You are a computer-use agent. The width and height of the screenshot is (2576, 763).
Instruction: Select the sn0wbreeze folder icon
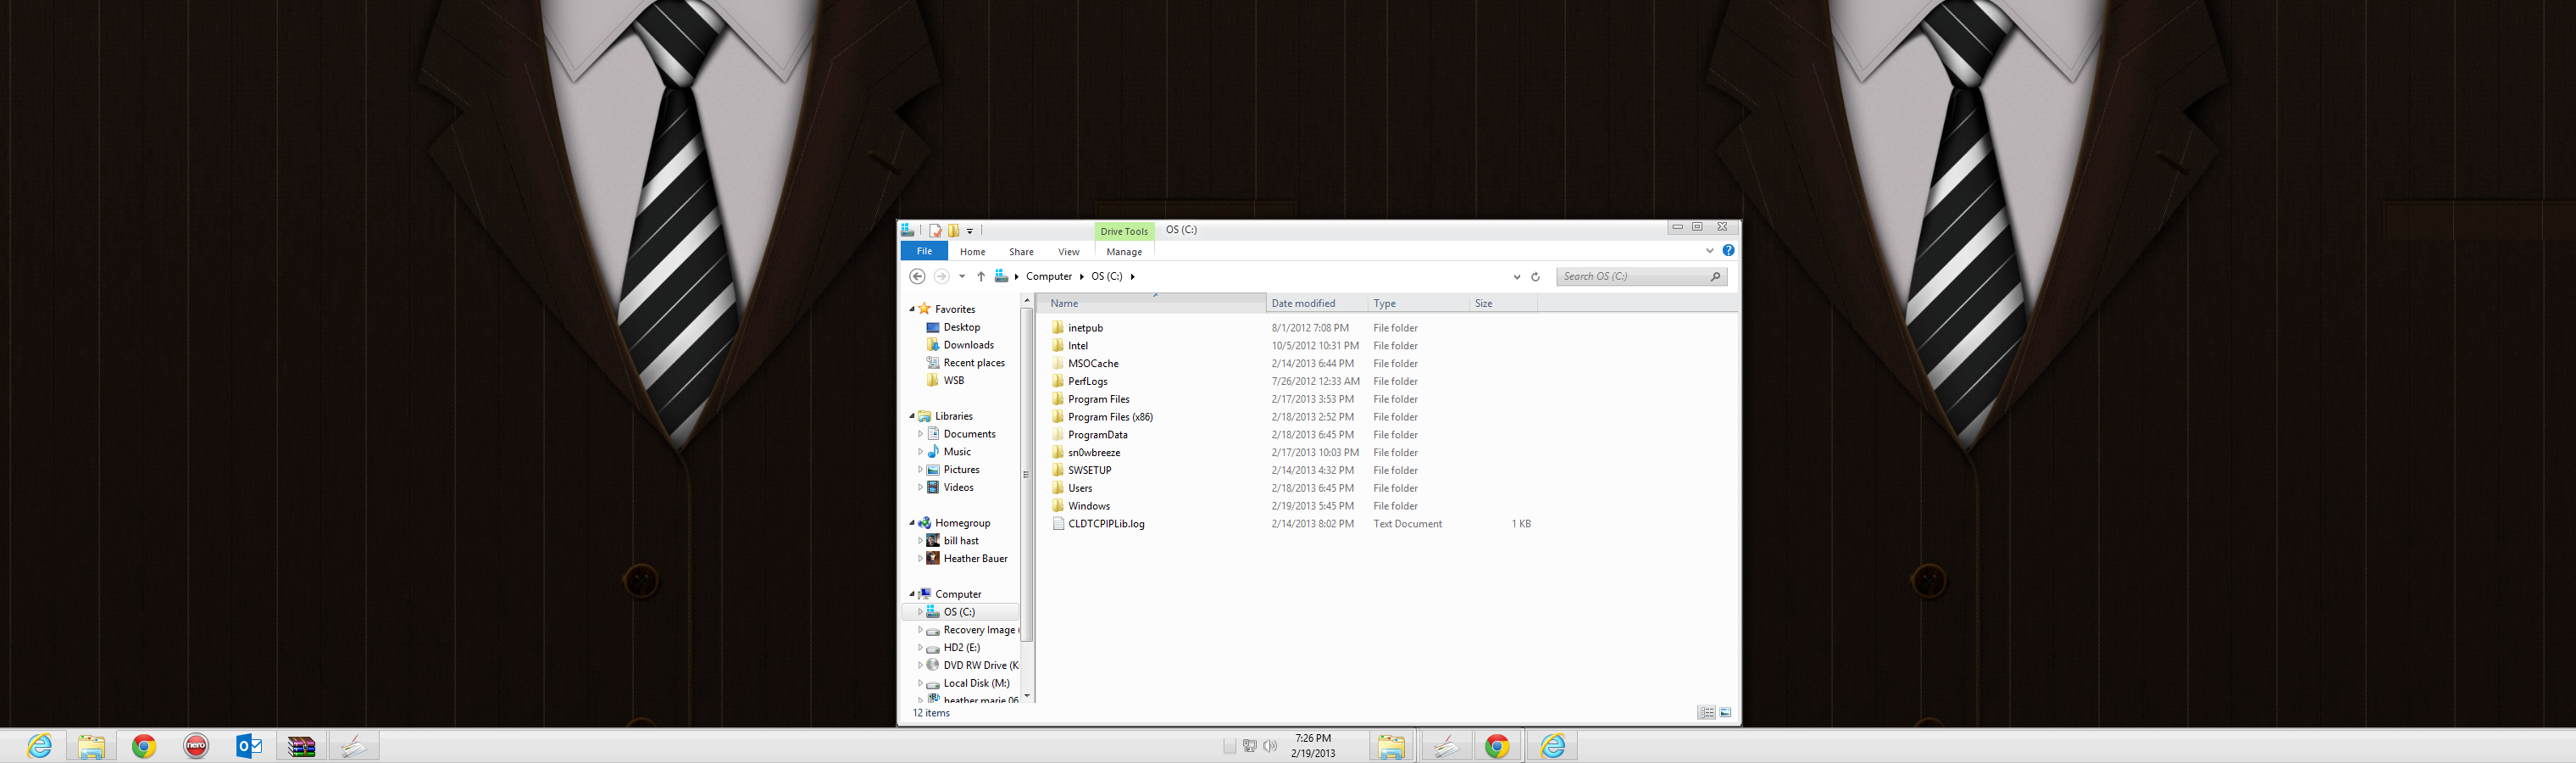[x=1058, y=452]
